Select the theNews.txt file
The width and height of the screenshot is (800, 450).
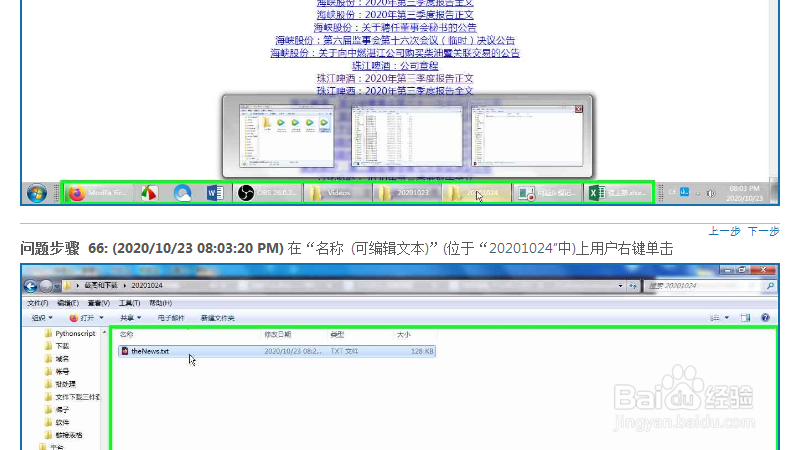277,351
